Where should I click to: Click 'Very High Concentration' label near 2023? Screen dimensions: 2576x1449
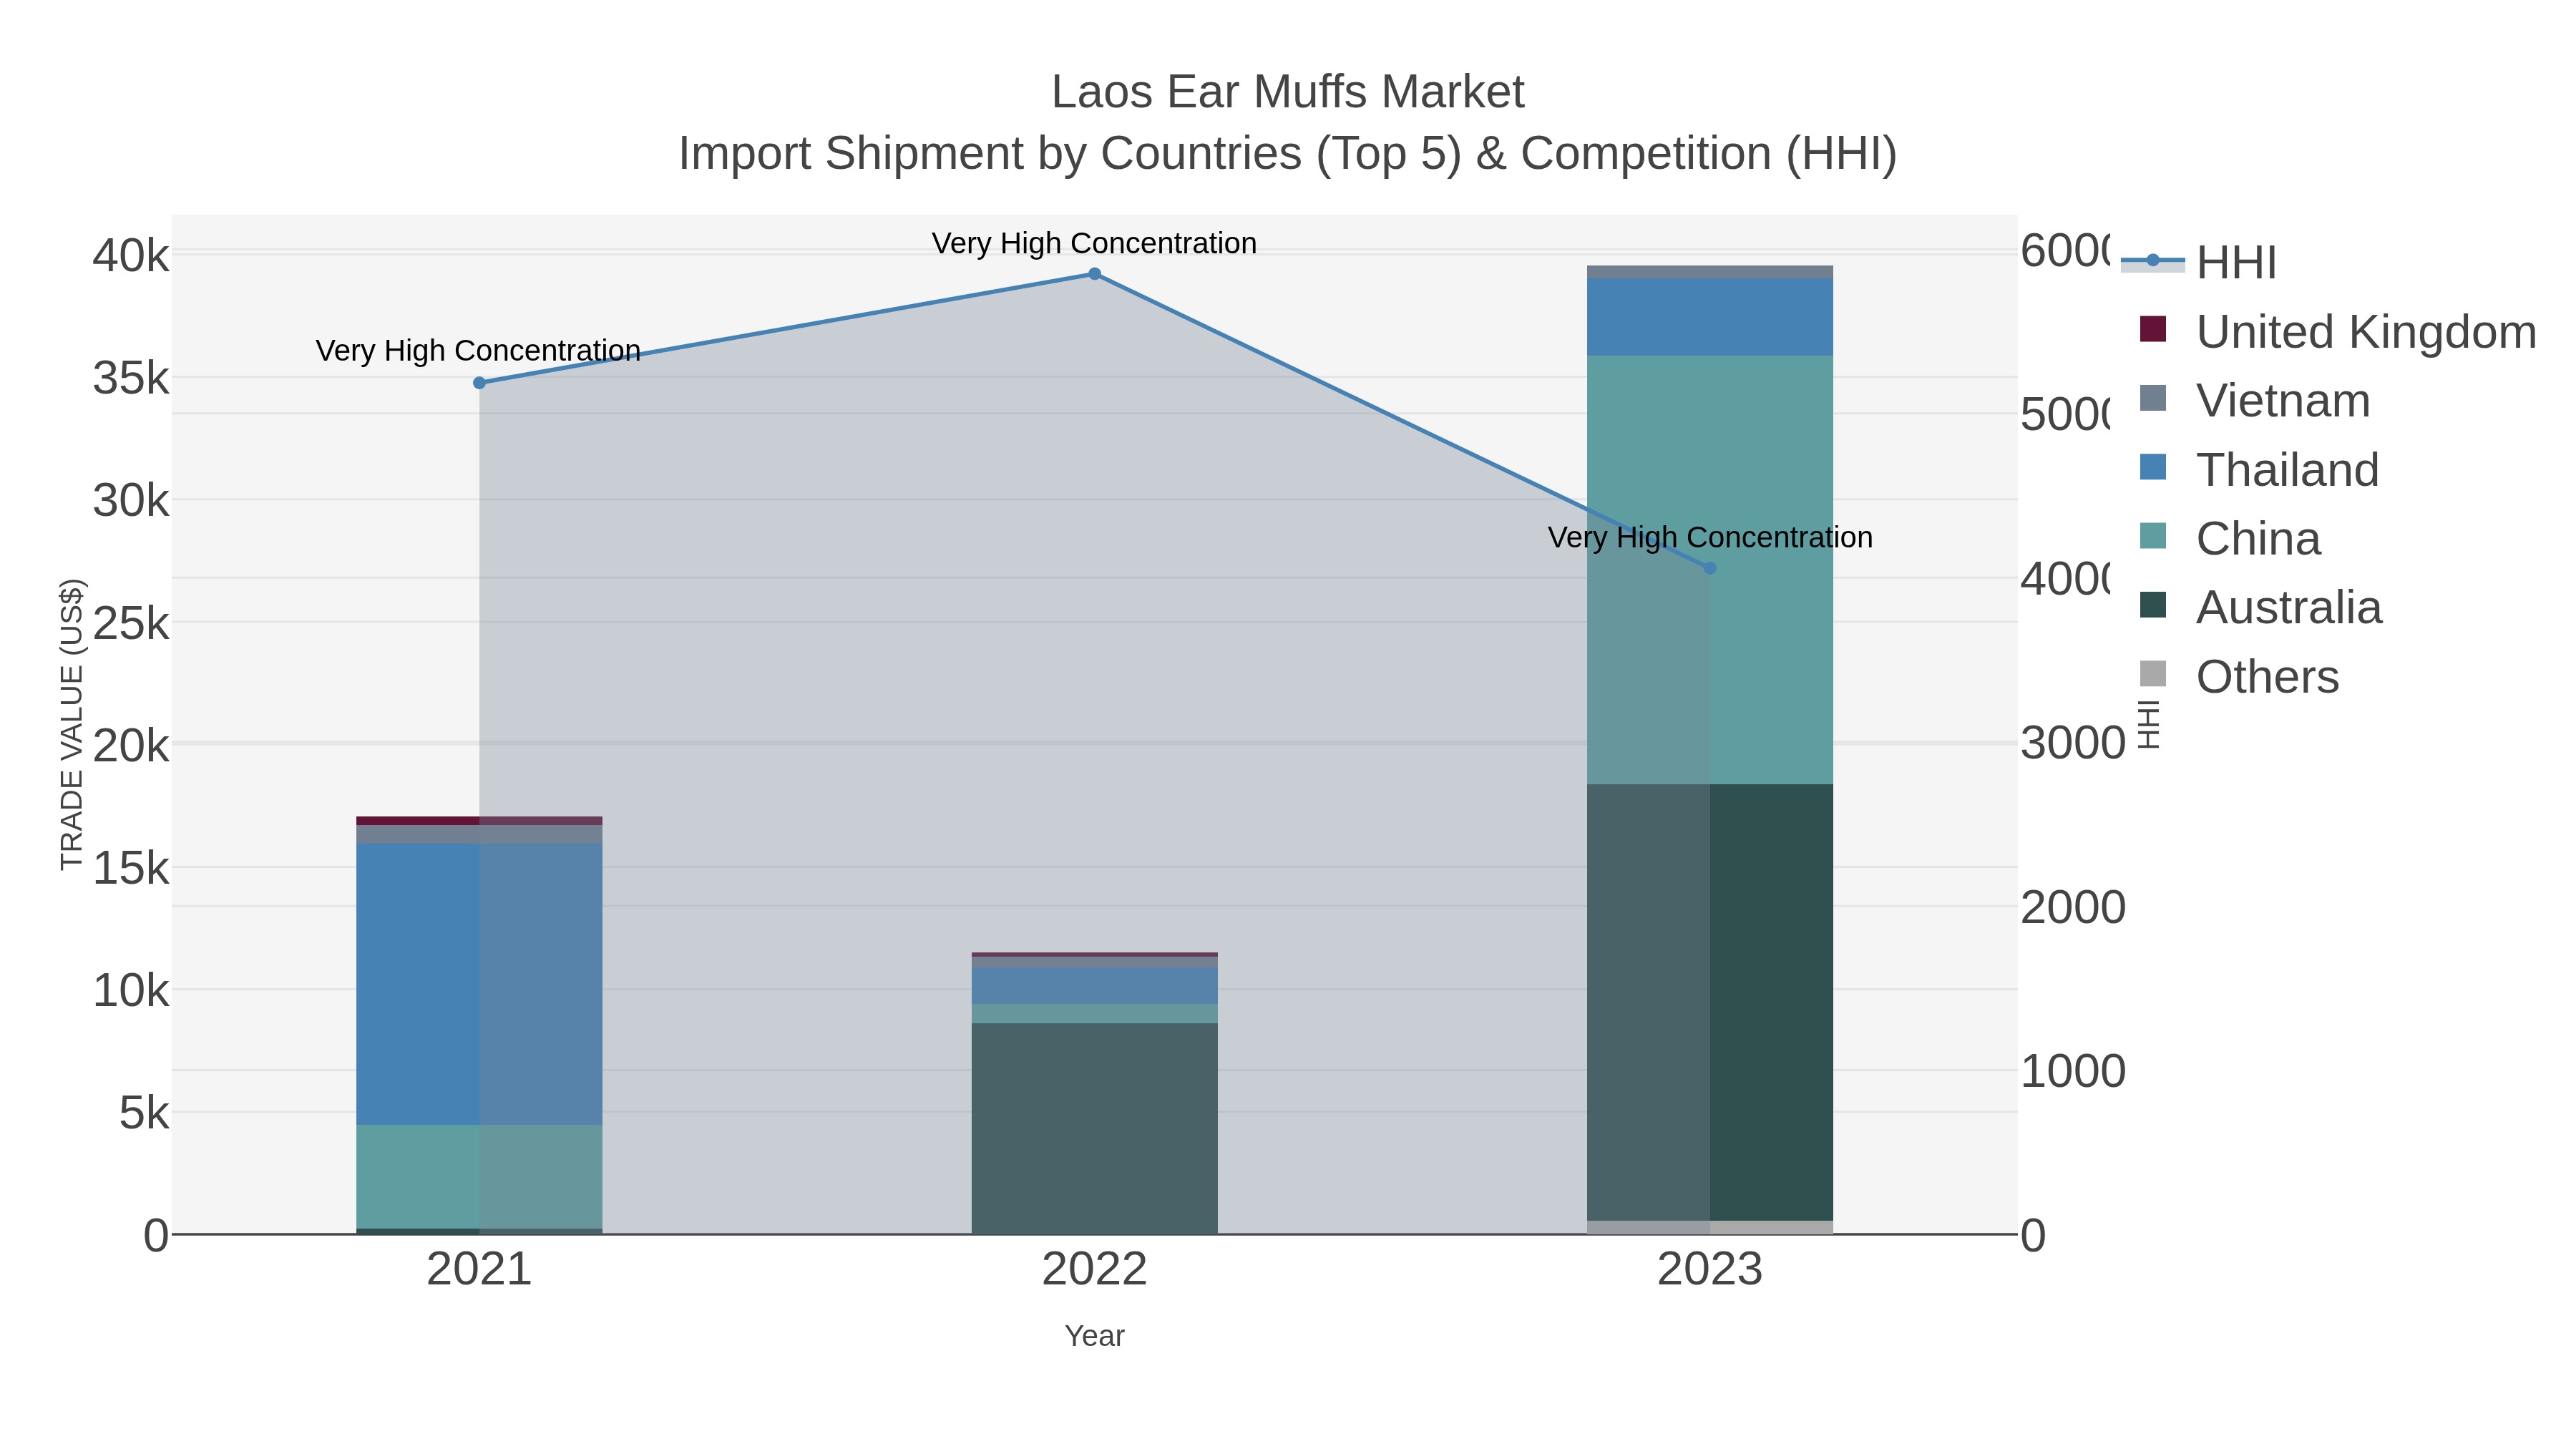(1710, 537)
